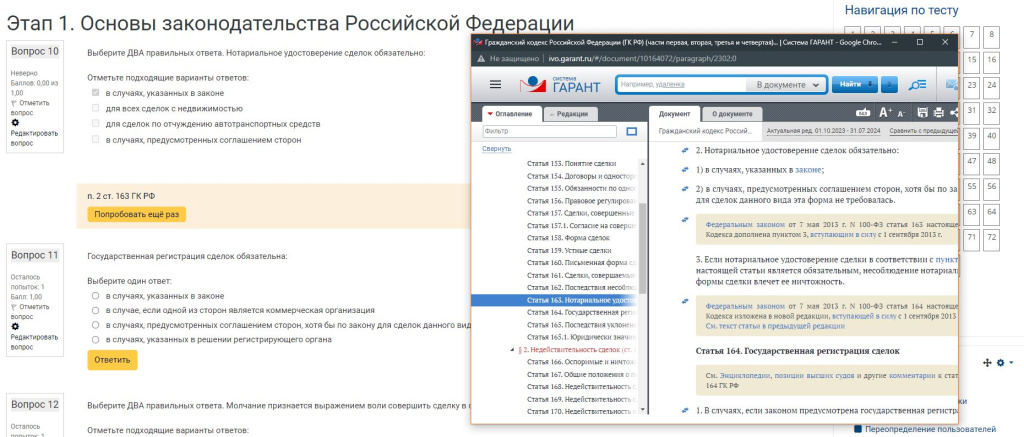Click the gear icon under Вопрос 10
This screenshot has height=437, width=1024.
point(16,122)
